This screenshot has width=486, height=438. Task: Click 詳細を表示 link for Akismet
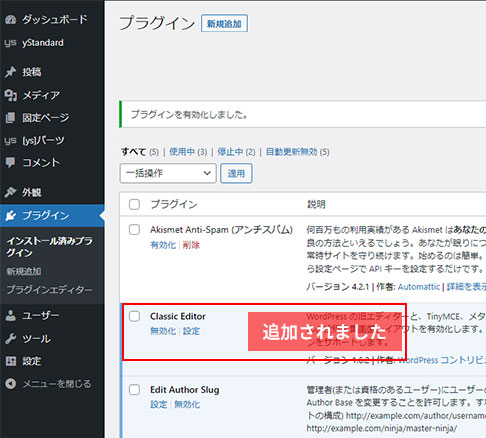point(466,287)
